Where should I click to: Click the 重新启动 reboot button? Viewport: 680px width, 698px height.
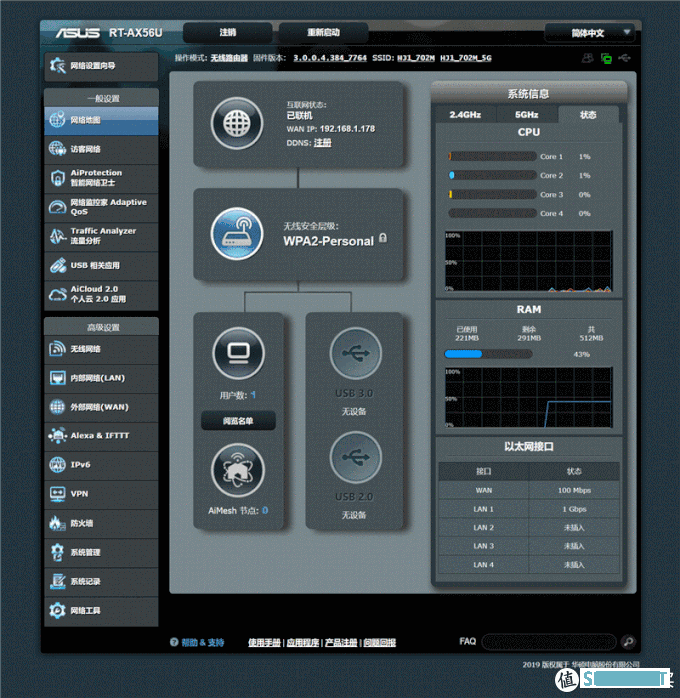tap(324, 32)
